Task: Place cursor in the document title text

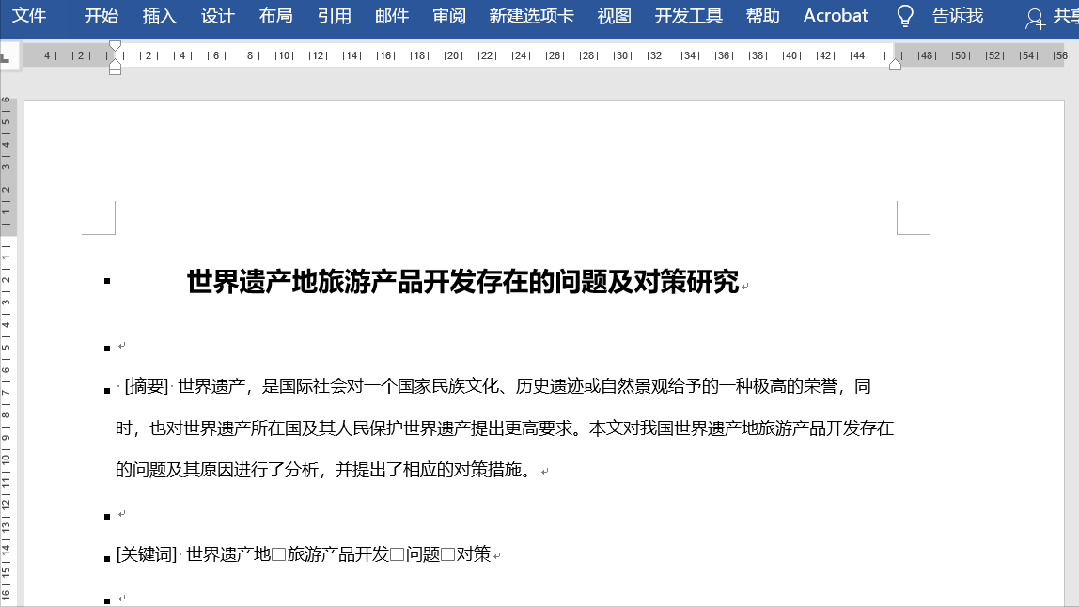Action: (460, 283)
